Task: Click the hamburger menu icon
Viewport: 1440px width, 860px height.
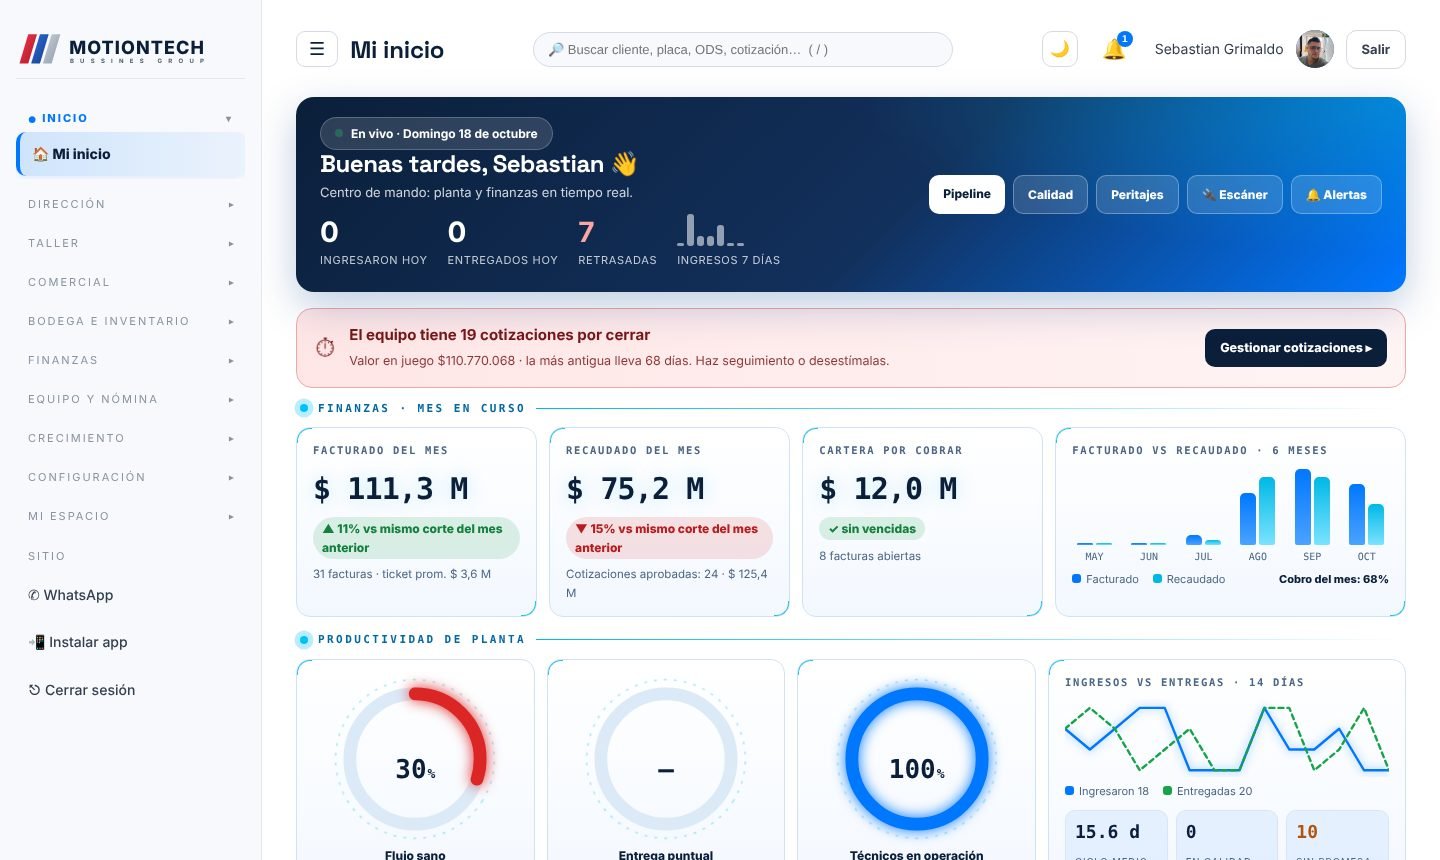Action: [317, 49]
